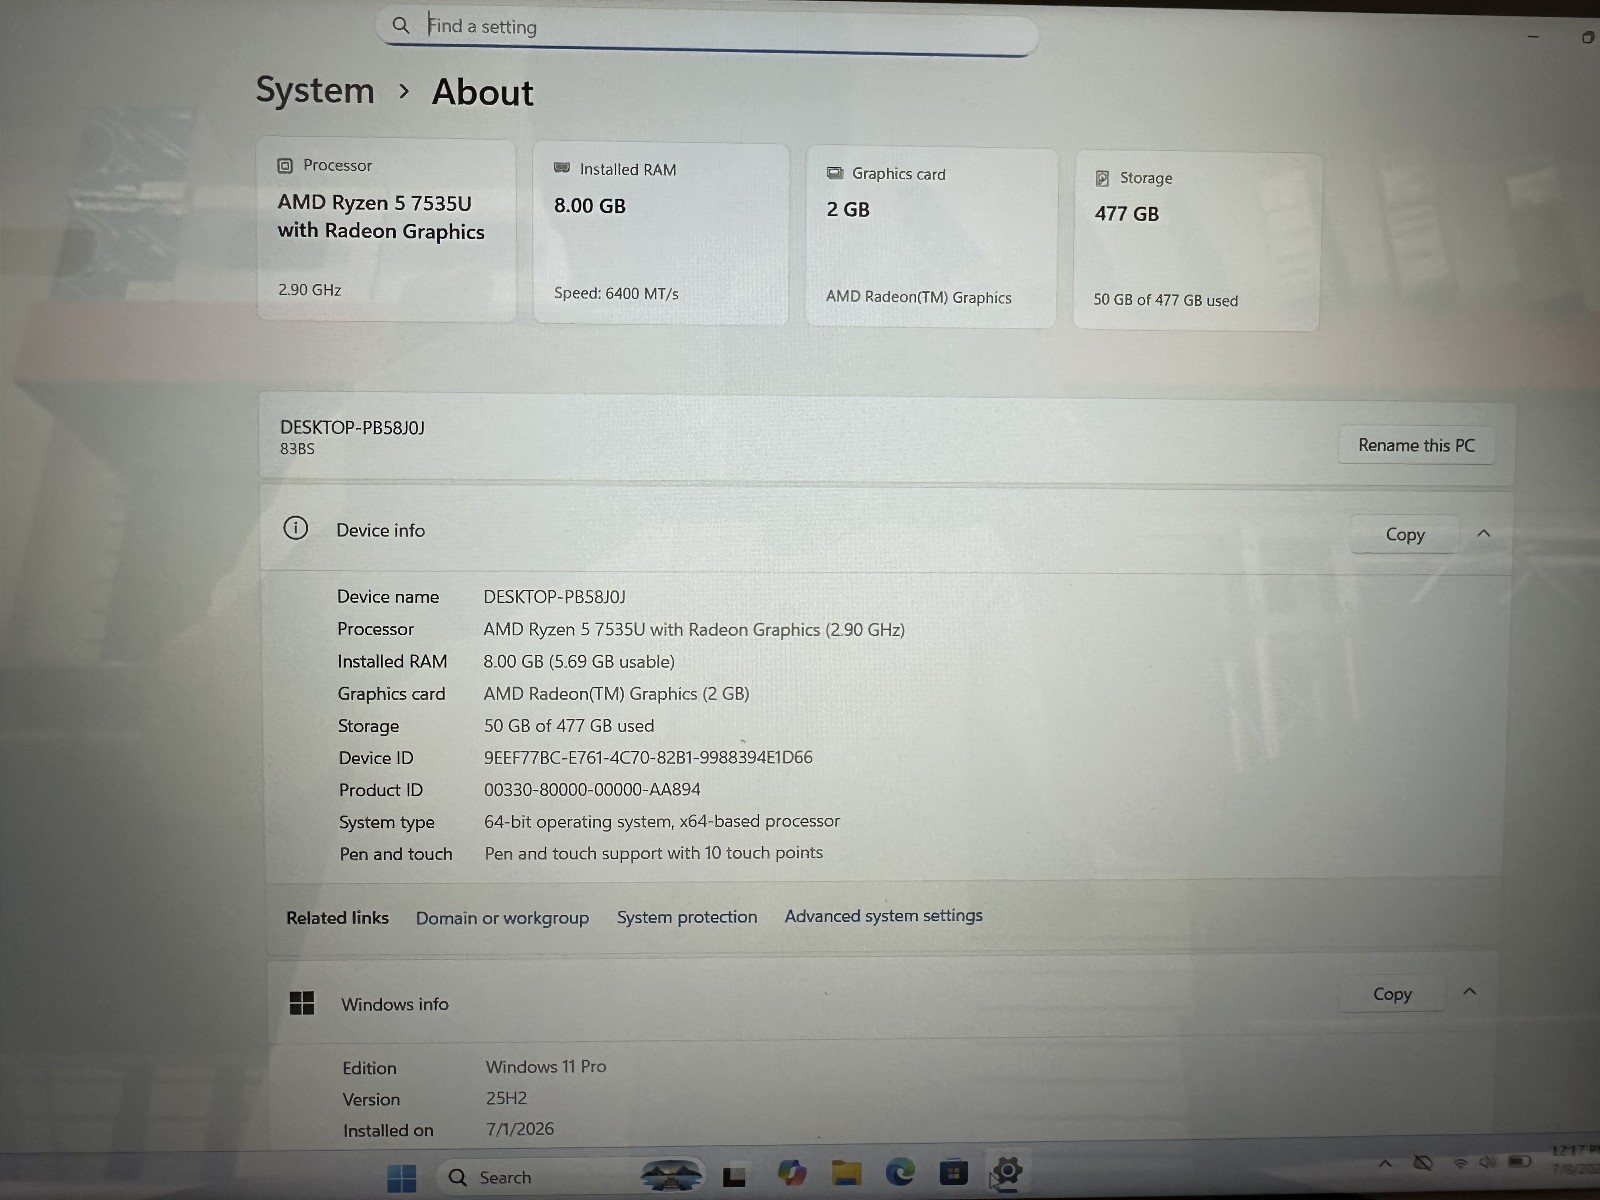Image resolution: width=1600 pixels, height=1200 pixels.
Task: Open Microsoft Store from the taskbar
Action: pos(953,1171)
